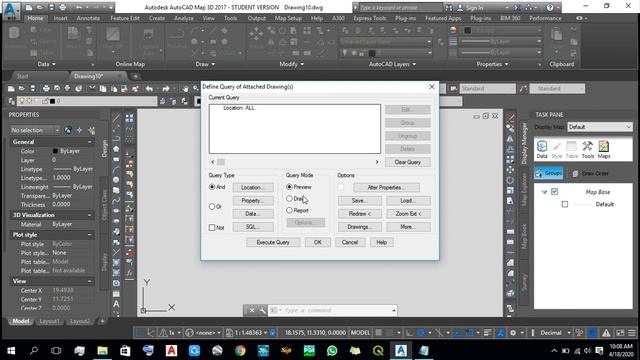Image resolution: width=640 pixels, height=360 pixels.
Task: Click the customization menu icon in status bar
Action: coord(632,333)
